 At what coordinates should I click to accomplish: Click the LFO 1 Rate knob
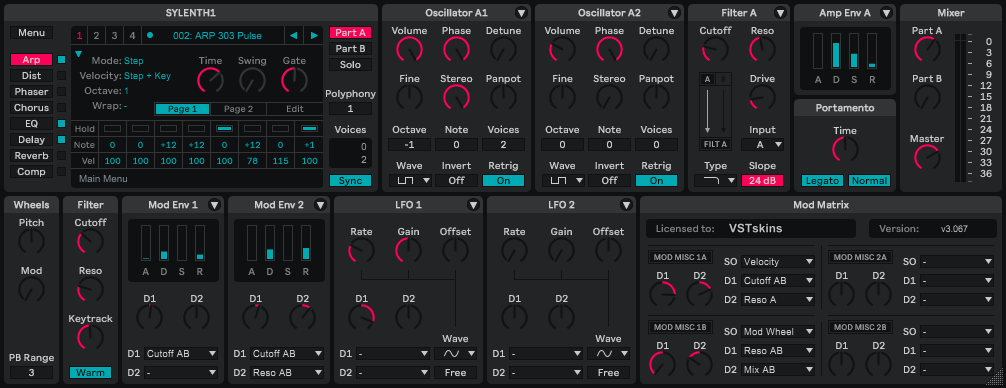(361, 250)
